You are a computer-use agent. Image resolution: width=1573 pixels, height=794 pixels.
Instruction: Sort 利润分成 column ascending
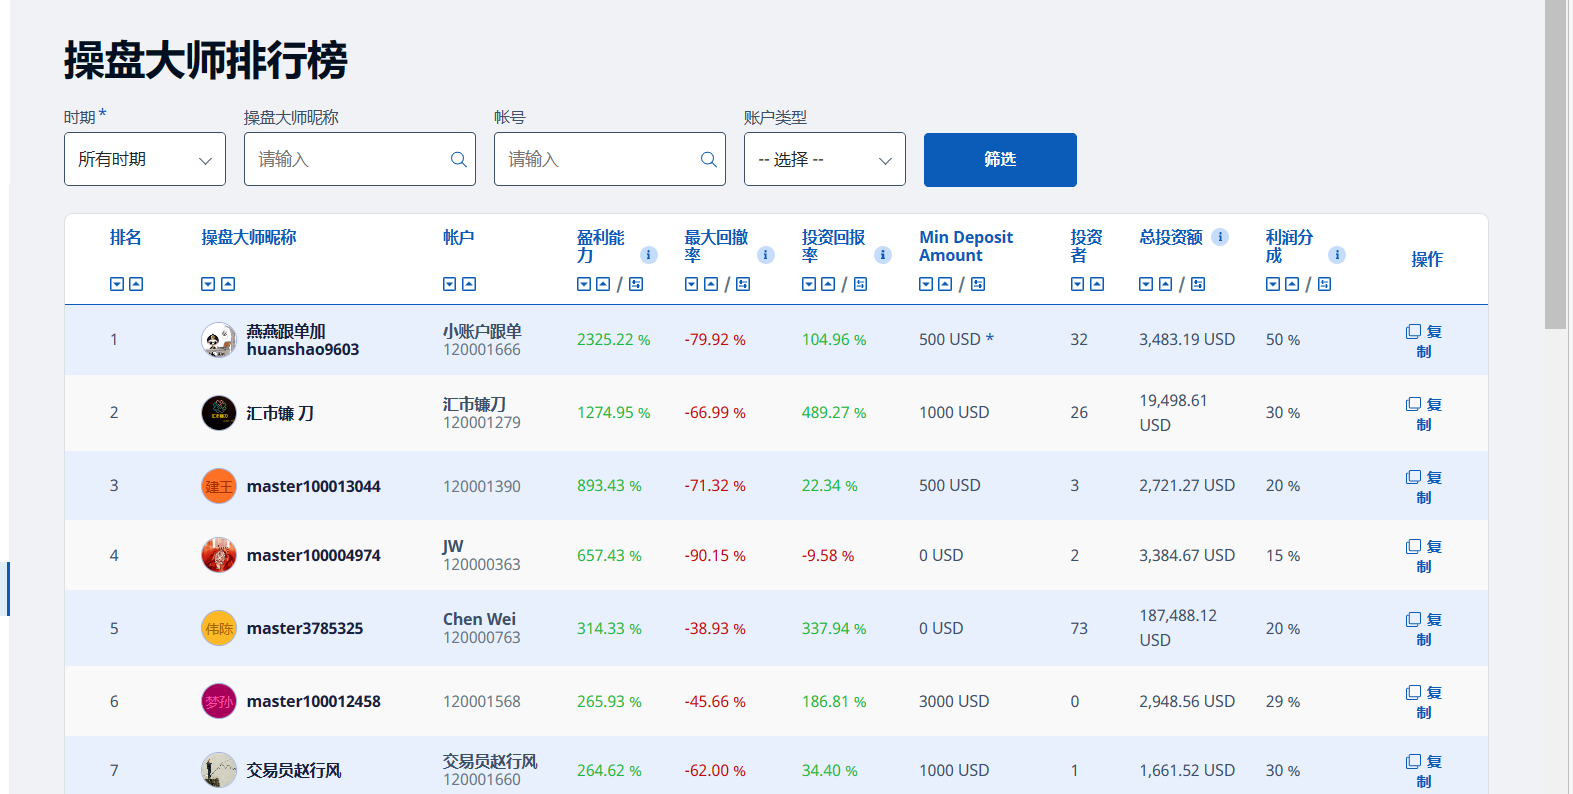(1292, 284)
